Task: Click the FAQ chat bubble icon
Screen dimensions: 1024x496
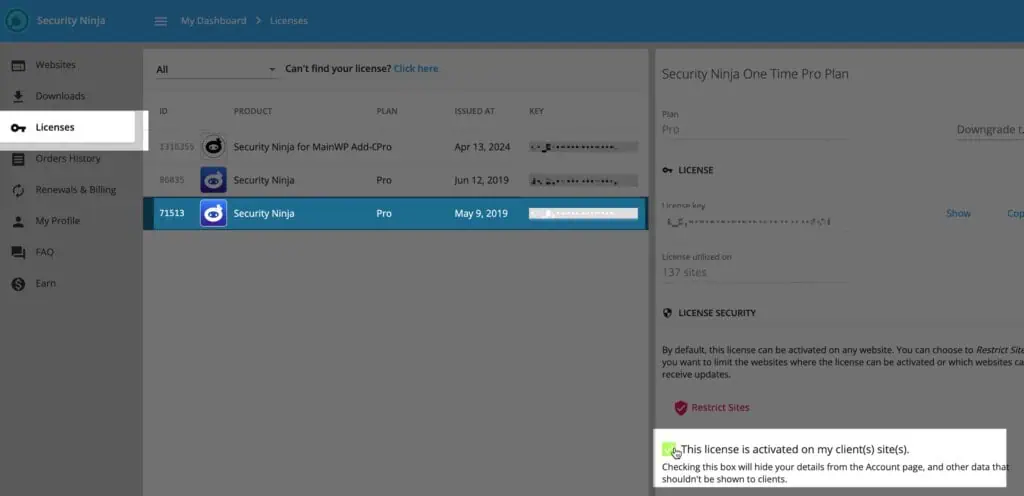Action: (18, 253)
